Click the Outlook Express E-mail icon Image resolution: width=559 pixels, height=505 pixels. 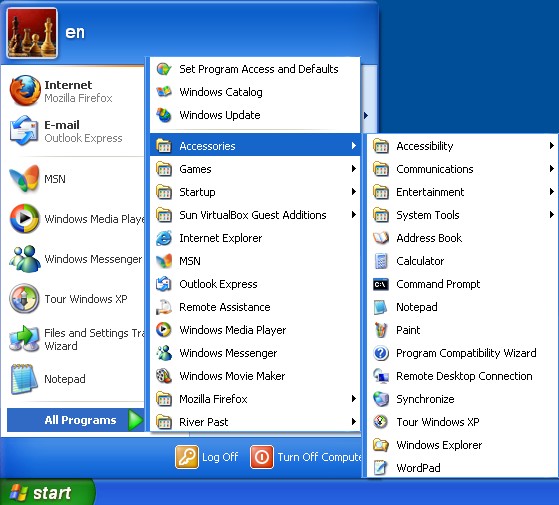pos(24,130)
